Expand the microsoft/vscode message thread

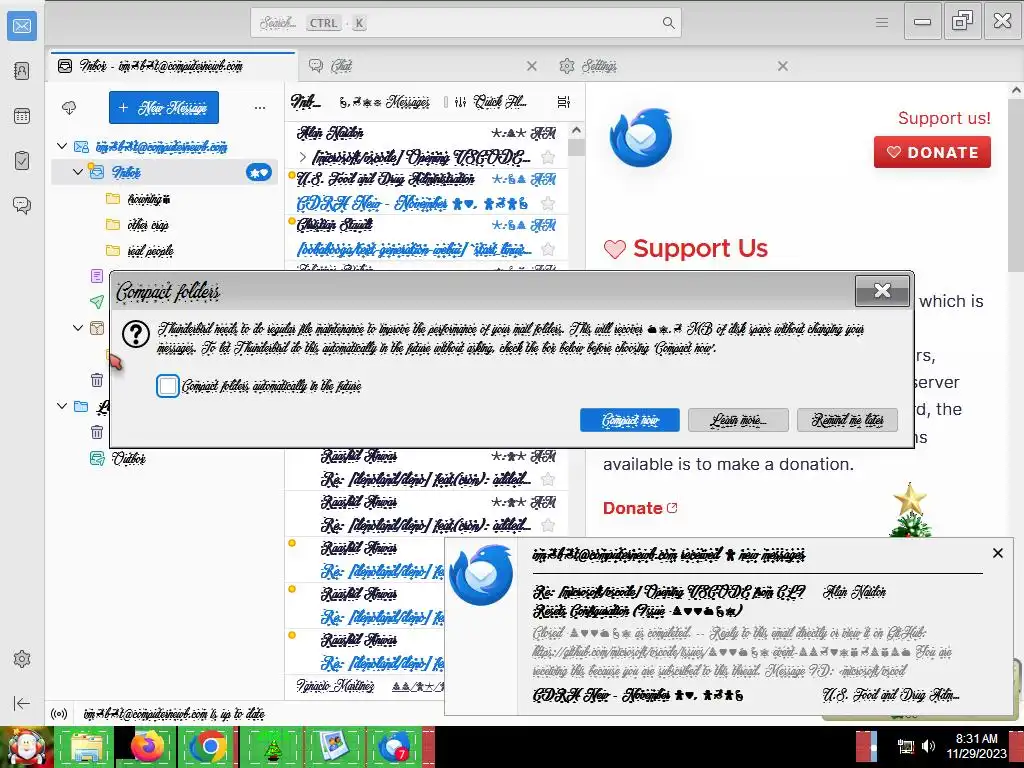(302, 157)
